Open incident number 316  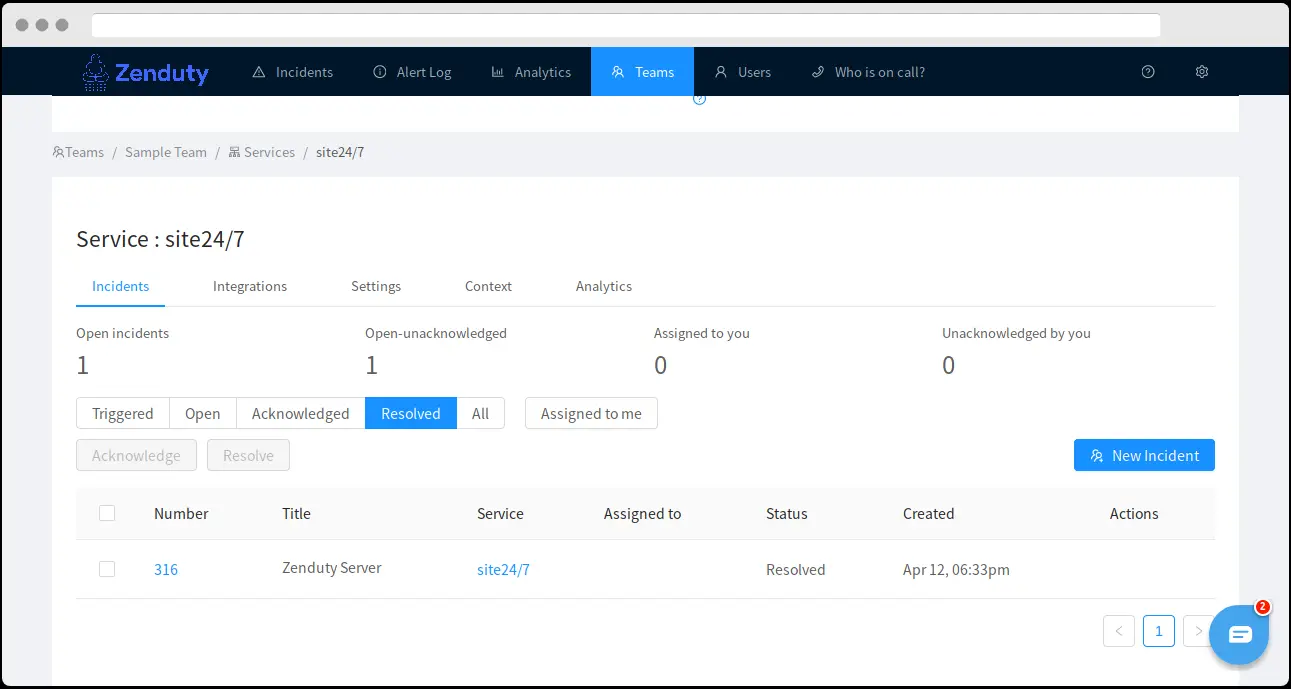coord(166,569)
